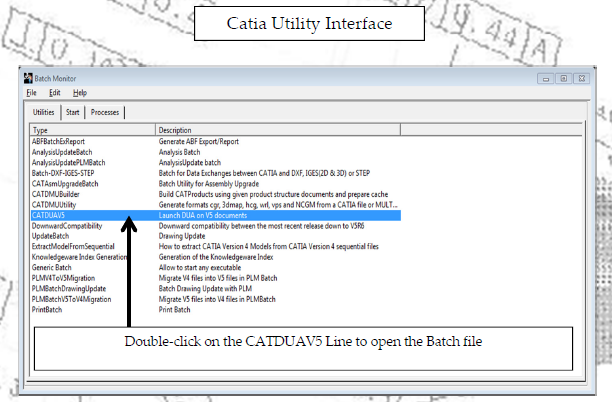This screenshot has height=402, width=612.
Task: Select the AnalysisUpdateBatch utility
Action: [x=215, y=152]
